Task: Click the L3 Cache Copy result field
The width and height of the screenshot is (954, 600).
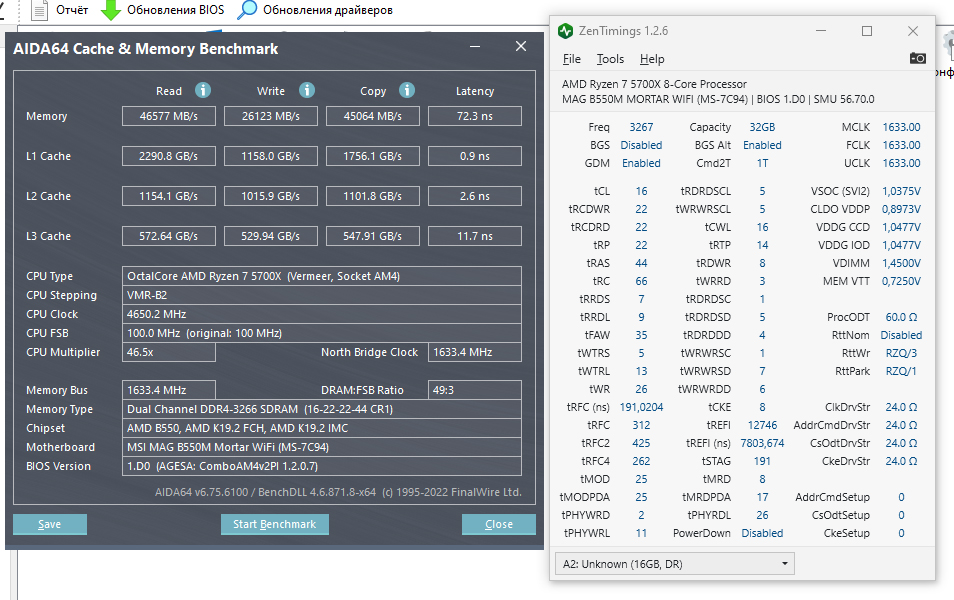Action: coord(372,236)
